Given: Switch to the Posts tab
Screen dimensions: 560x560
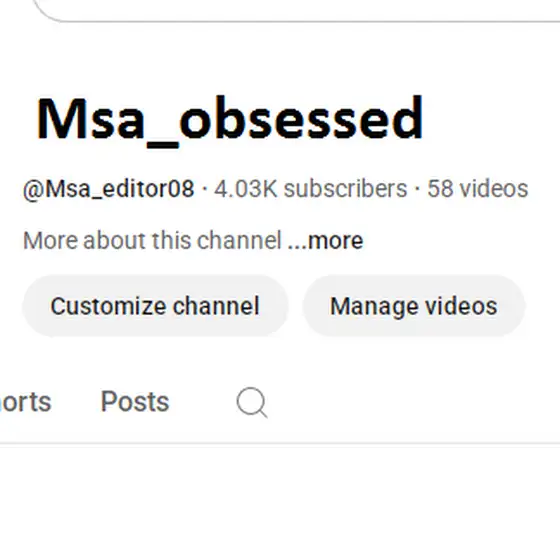Looking at the screenshot, I should (x=135, y=401).
